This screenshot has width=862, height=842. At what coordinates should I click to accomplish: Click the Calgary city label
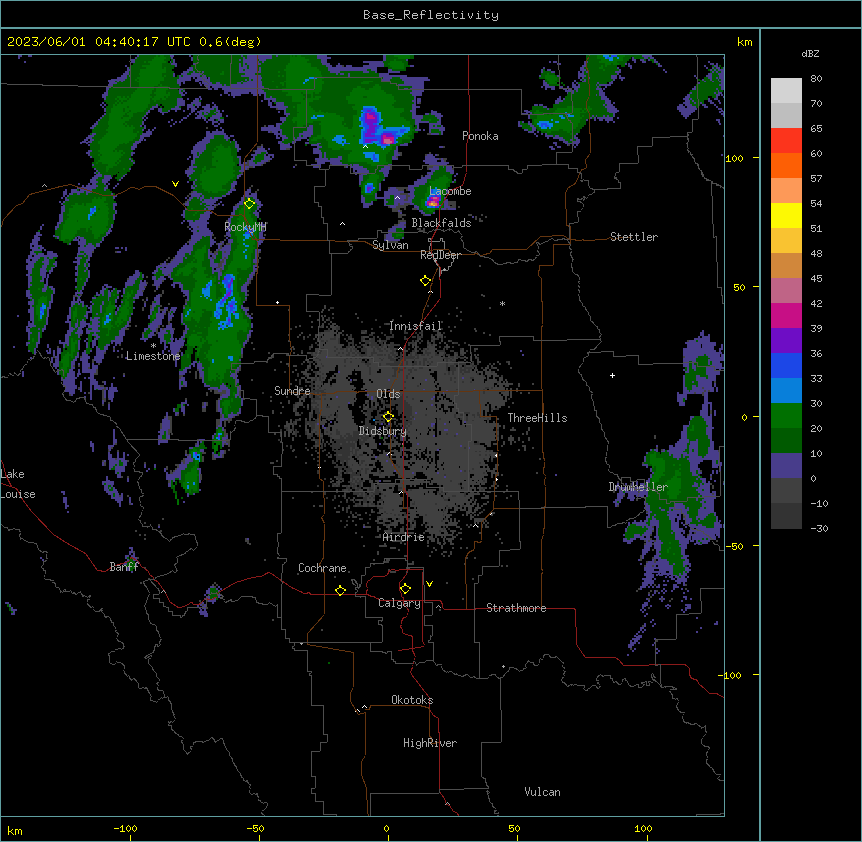click(x=400, y=603)
